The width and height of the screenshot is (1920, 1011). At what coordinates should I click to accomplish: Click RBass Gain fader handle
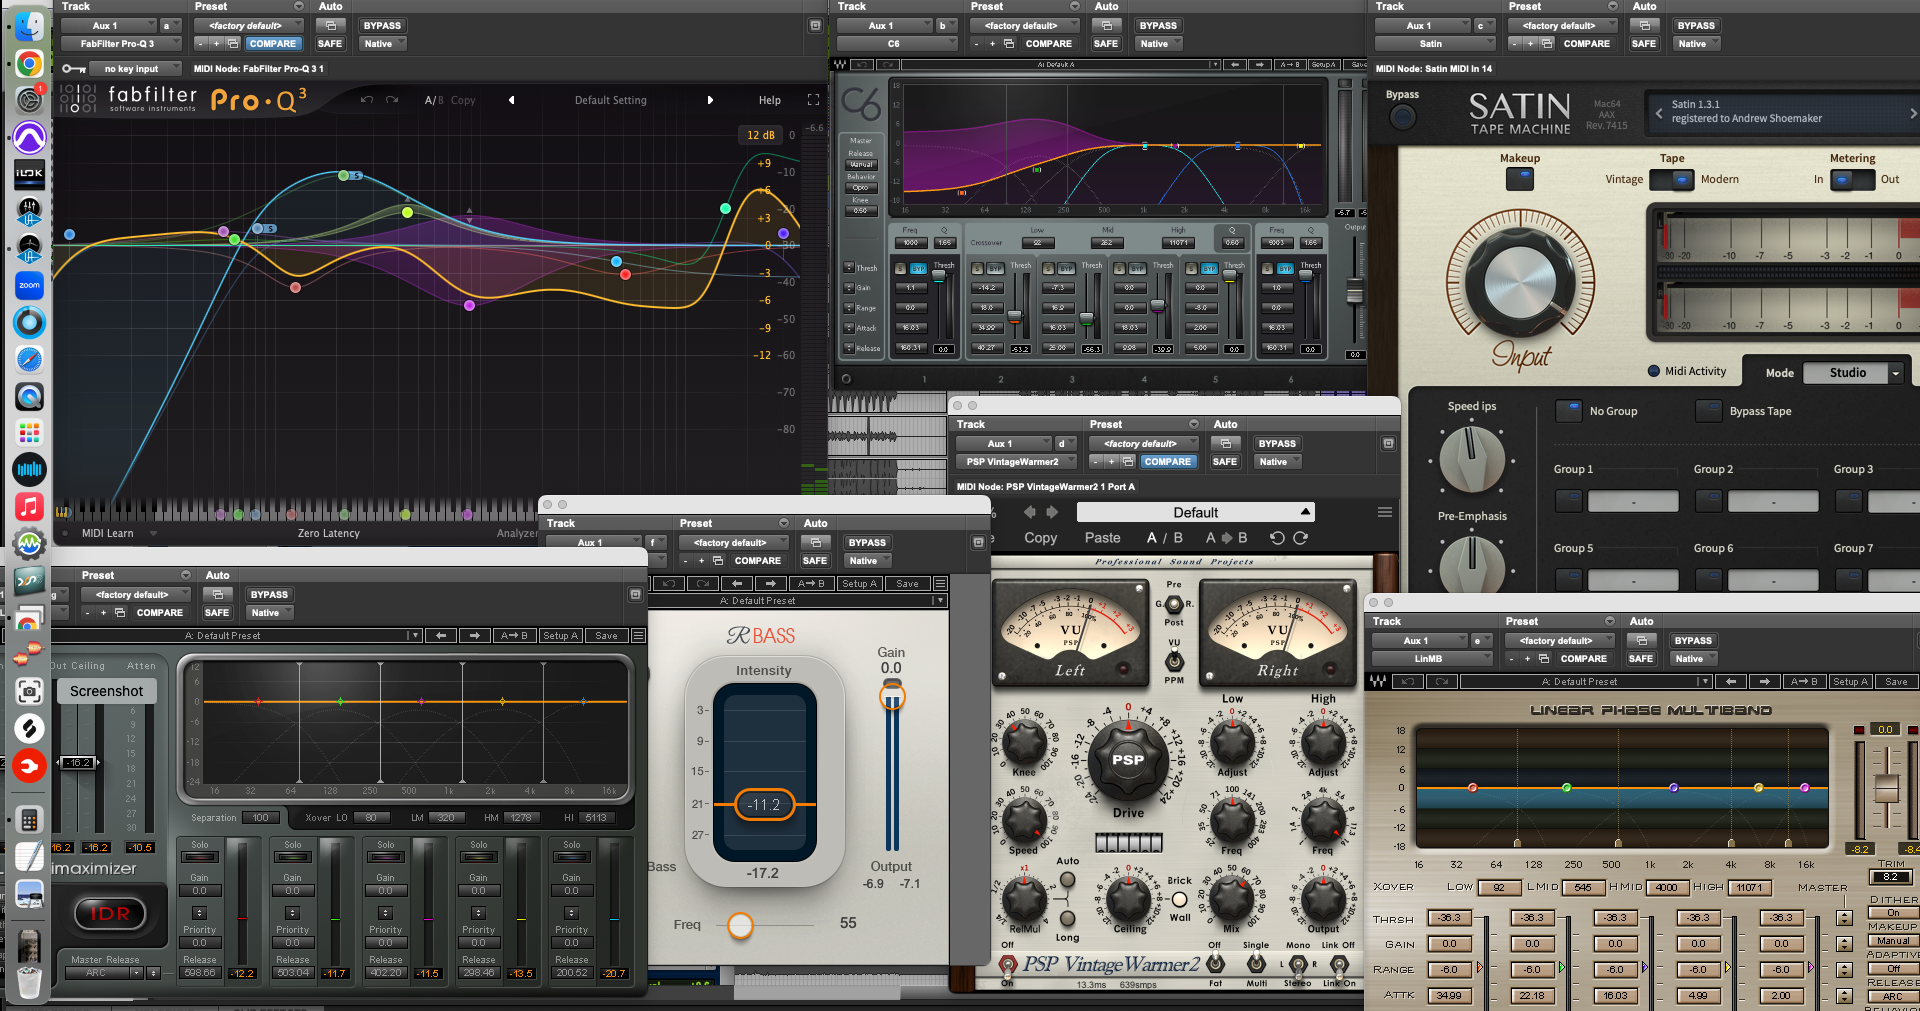pyautogui.click(x=891, y=695)
